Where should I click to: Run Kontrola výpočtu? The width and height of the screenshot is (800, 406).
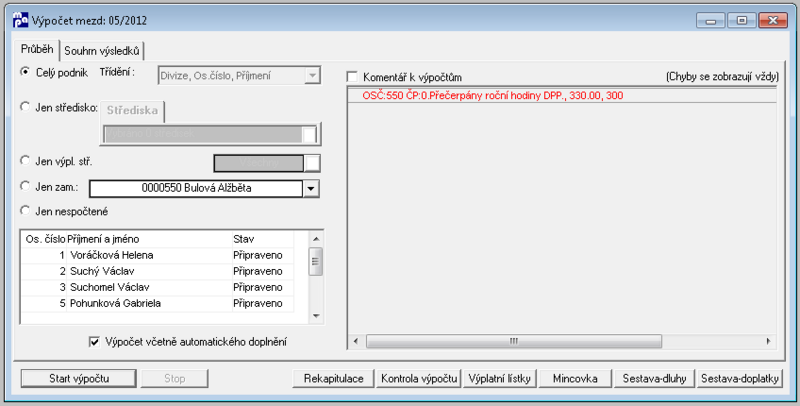click(x=419, y=378)
